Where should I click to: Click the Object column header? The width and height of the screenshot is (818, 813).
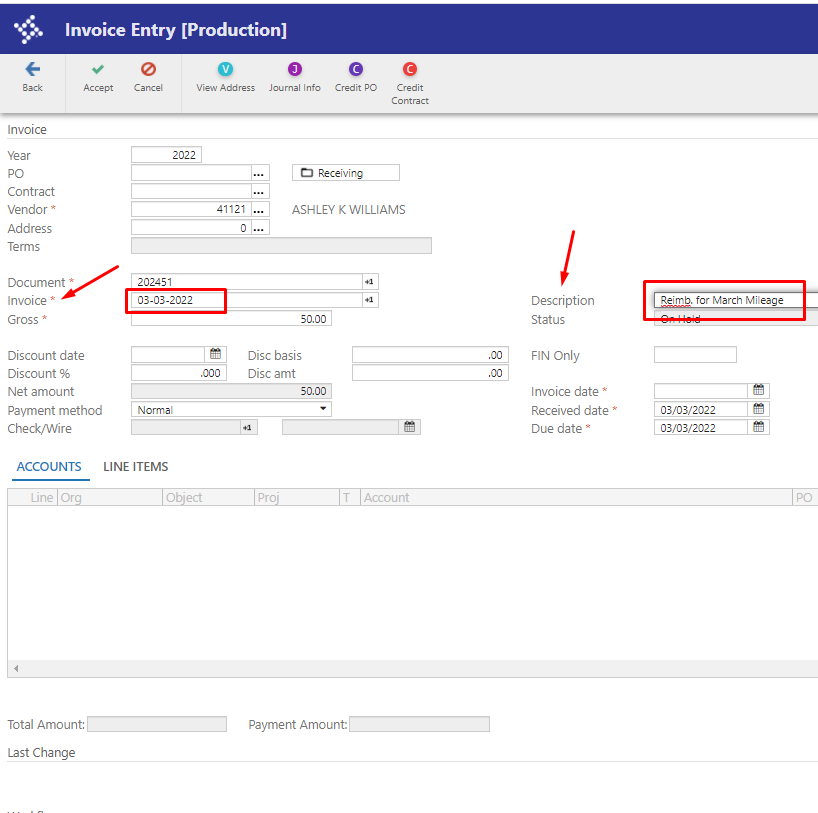208,497
